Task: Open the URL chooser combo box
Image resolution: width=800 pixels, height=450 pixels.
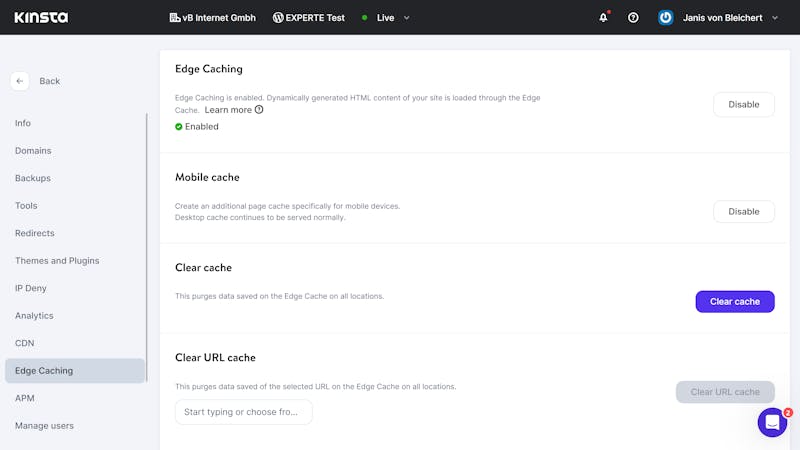Action: click(244, 412)
